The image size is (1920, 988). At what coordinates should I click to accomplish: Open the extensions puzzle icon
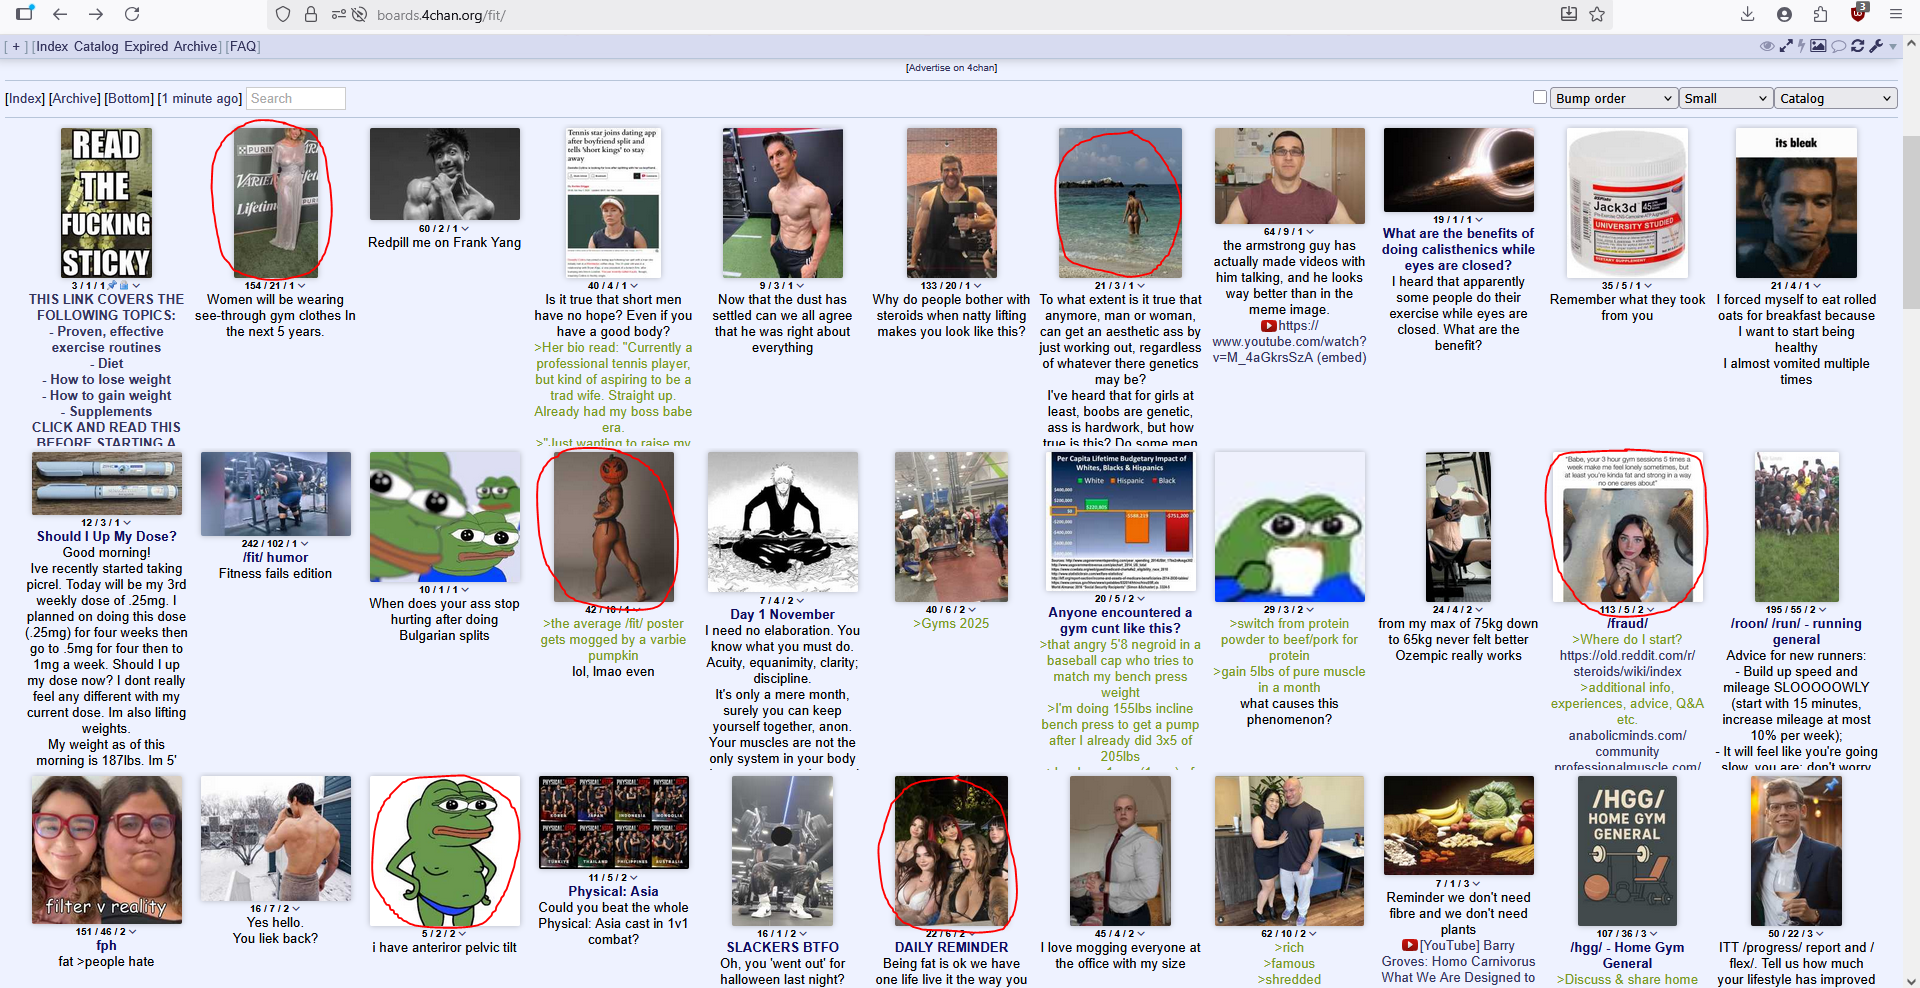1820,14
